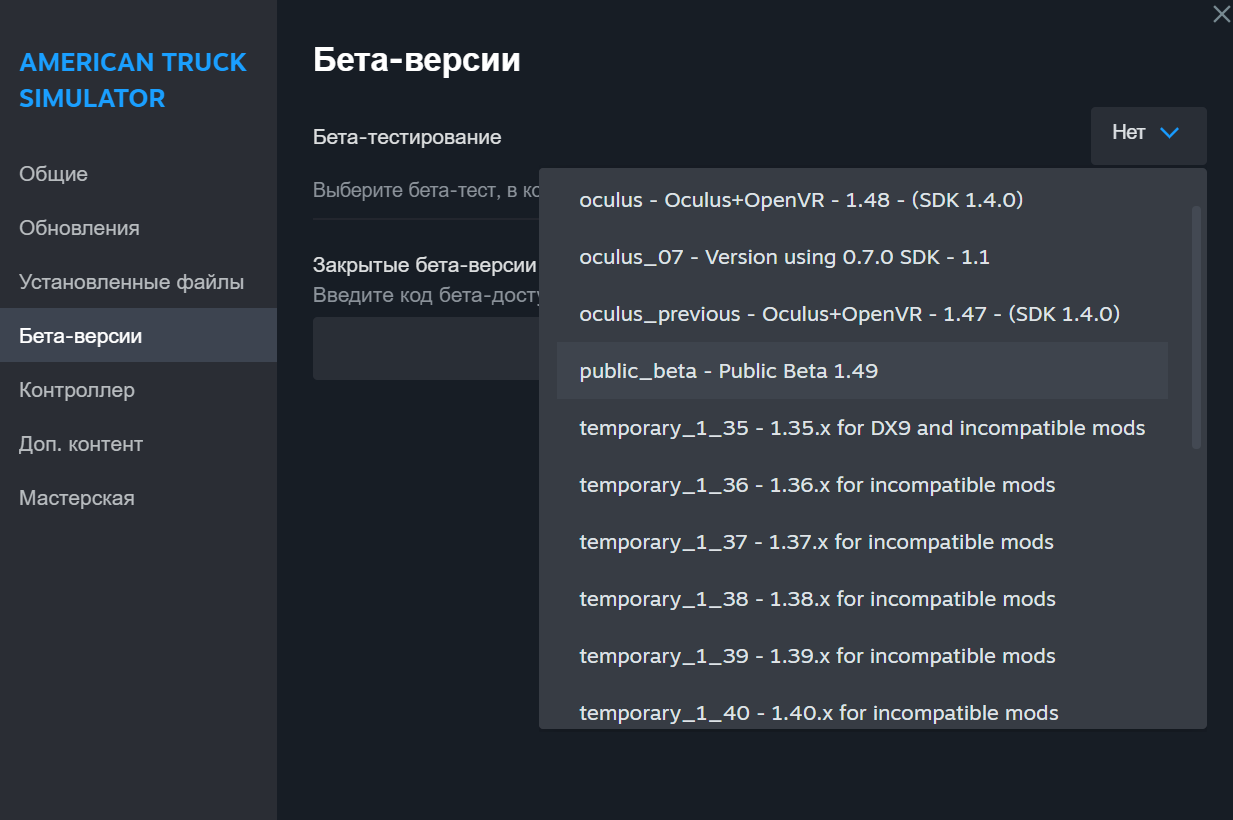Click the beta list scrollbar thumb
Viewport: 1233px width, 820px height.
click(1196, 327)
